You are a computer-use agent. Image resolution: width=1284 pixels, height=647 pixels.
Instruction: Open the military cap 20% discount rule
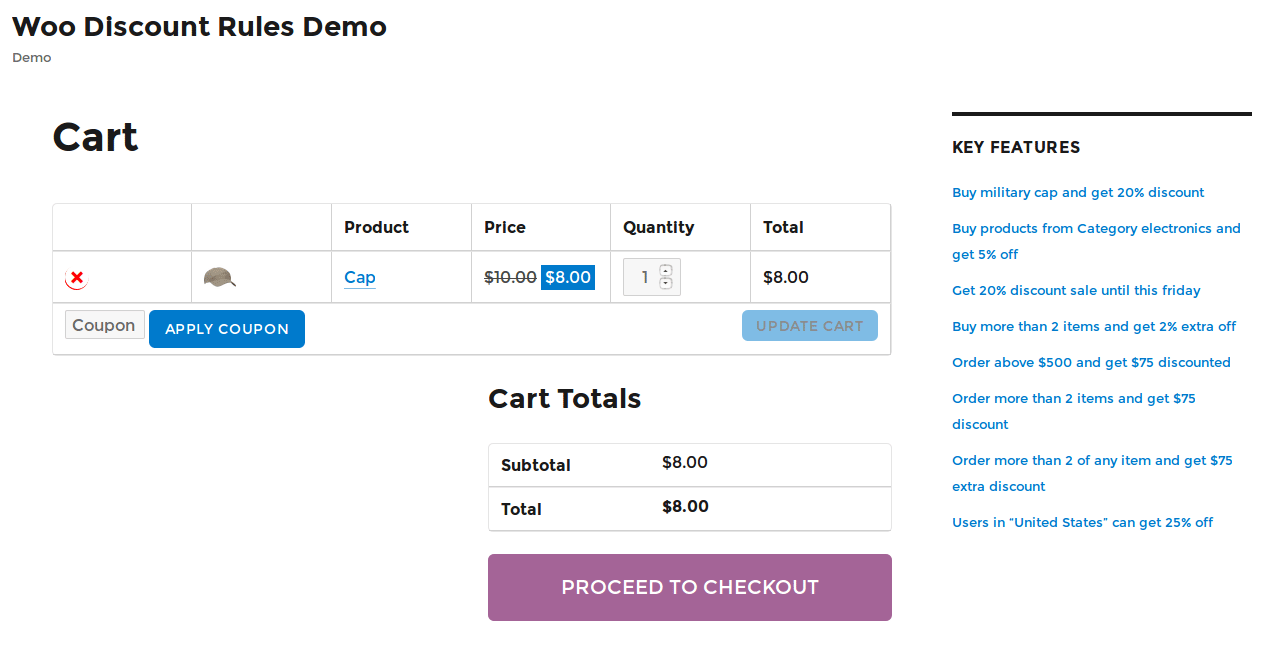[1078, 192]
